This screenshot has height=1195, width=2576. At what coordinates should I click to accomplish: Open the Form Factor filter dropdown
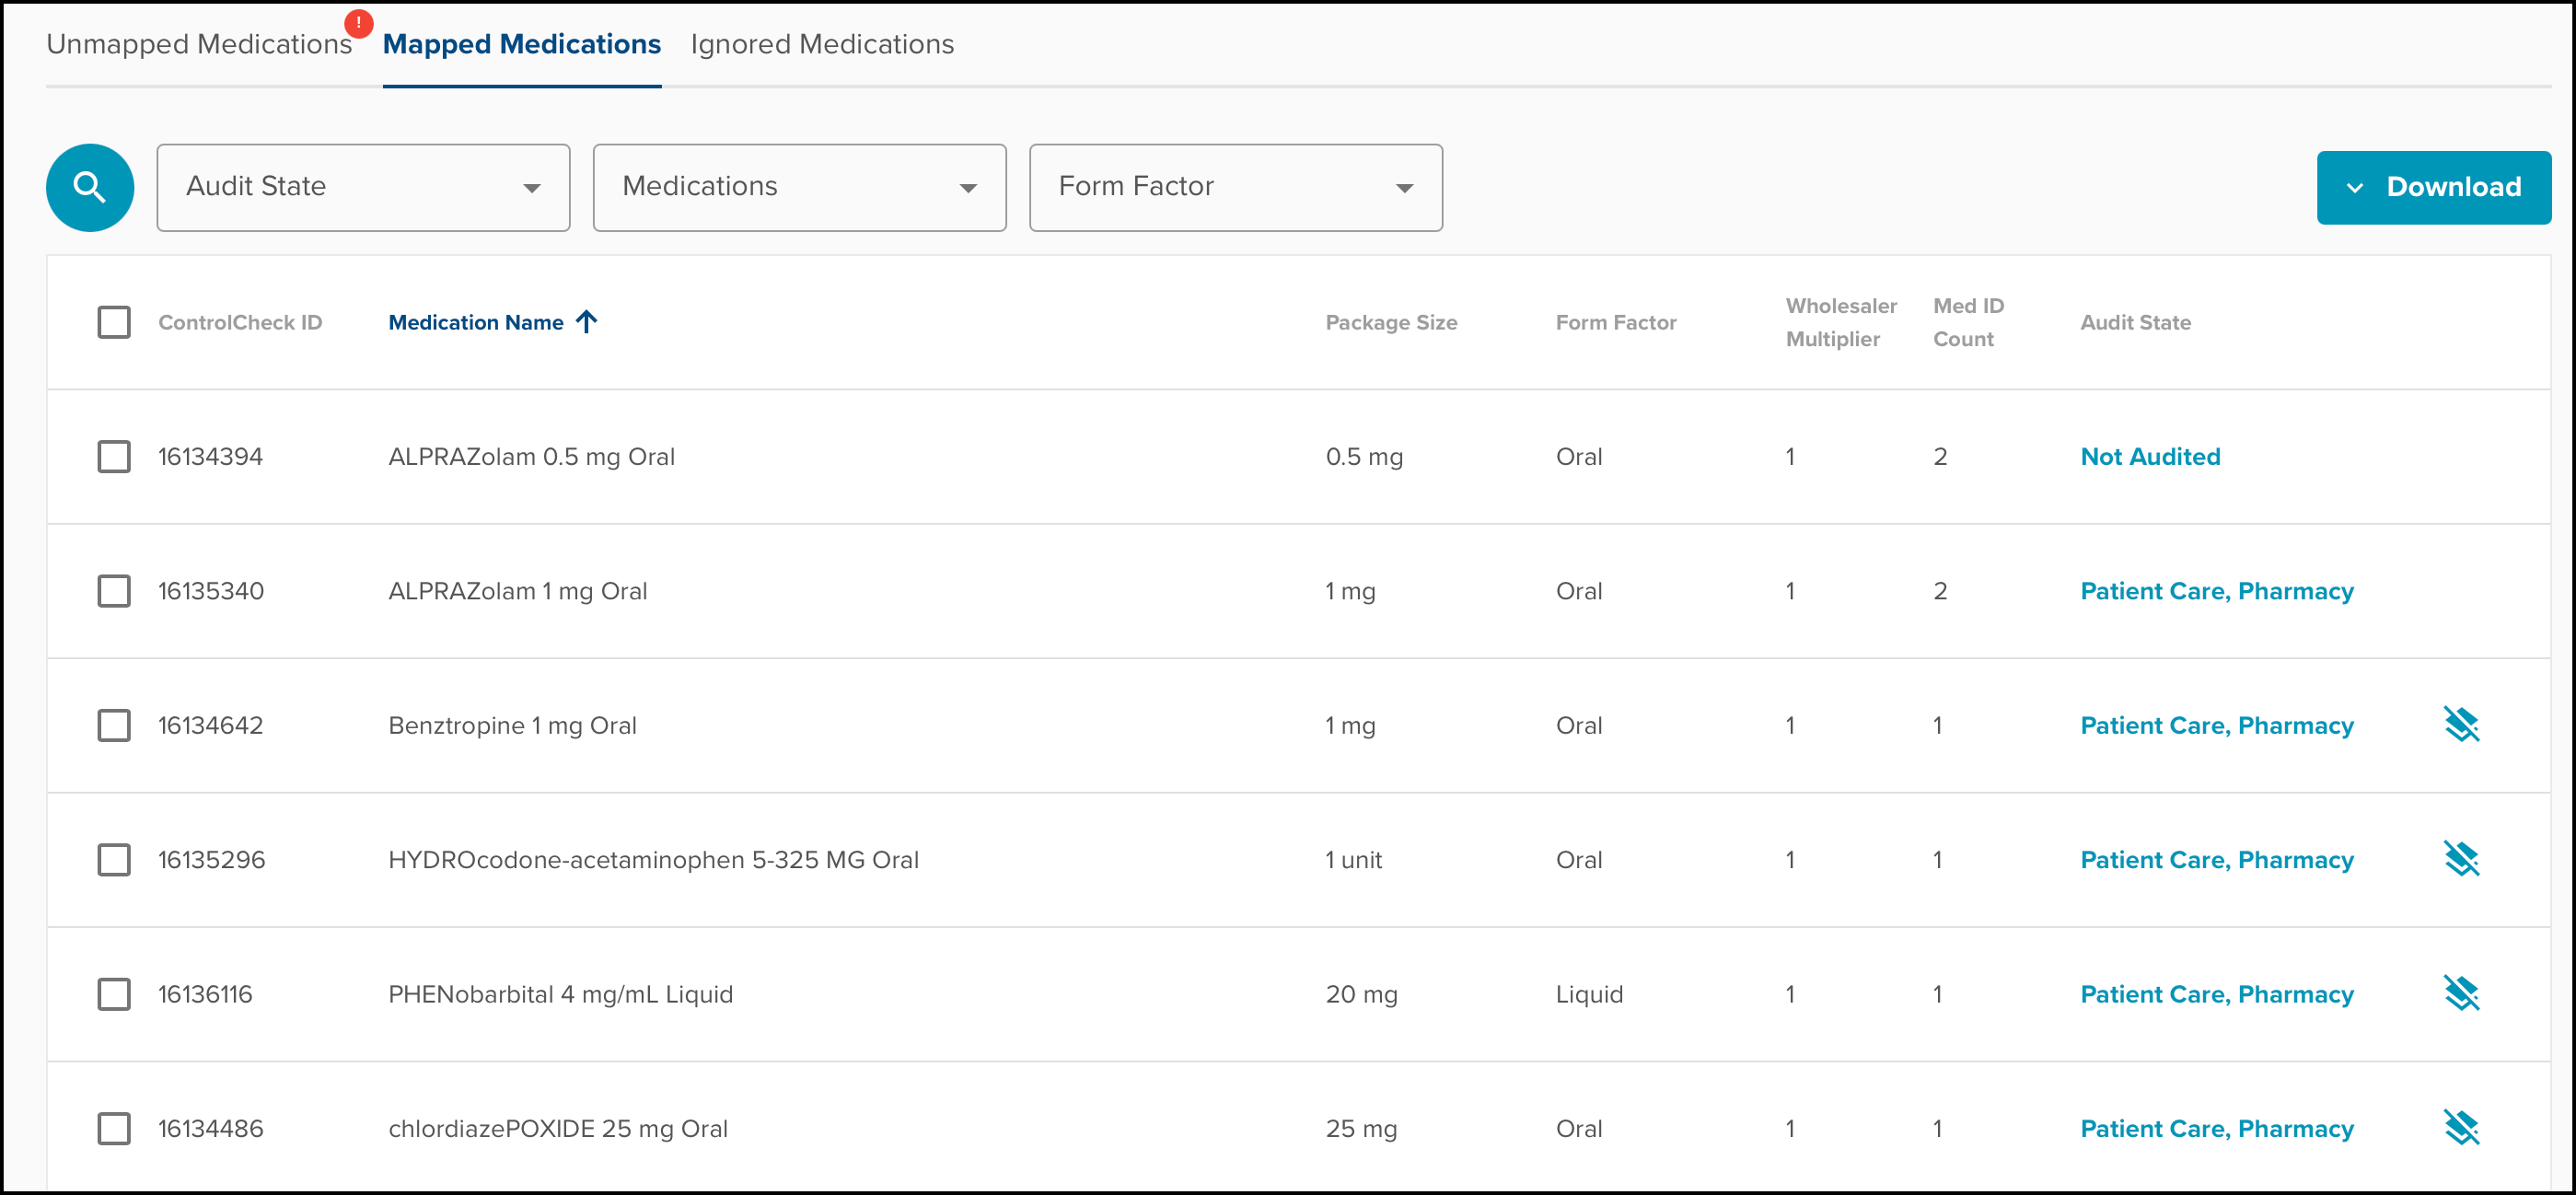1235,187
